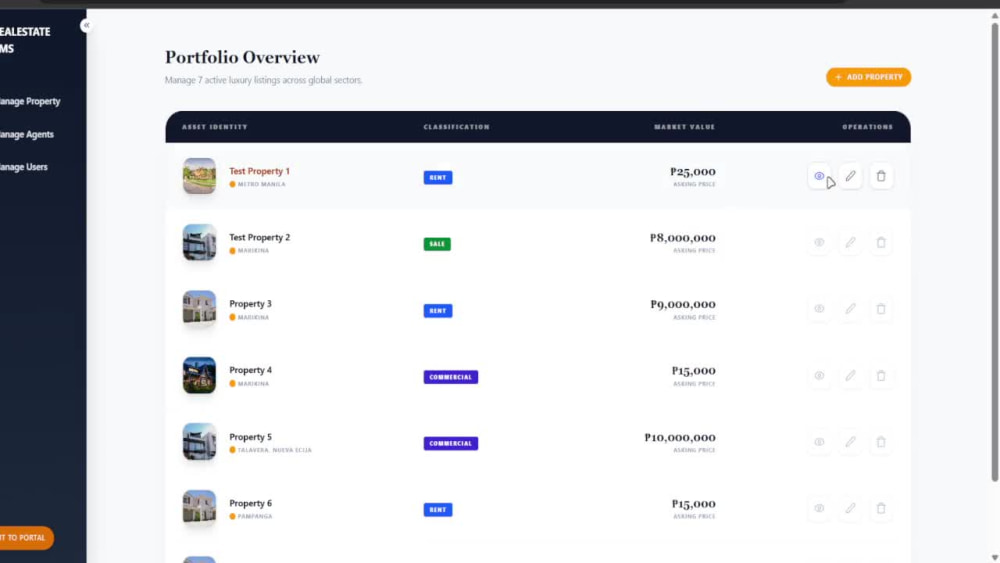
Task: Open Manage Agents in the sidebar
Action: click(x=27, y=135)
